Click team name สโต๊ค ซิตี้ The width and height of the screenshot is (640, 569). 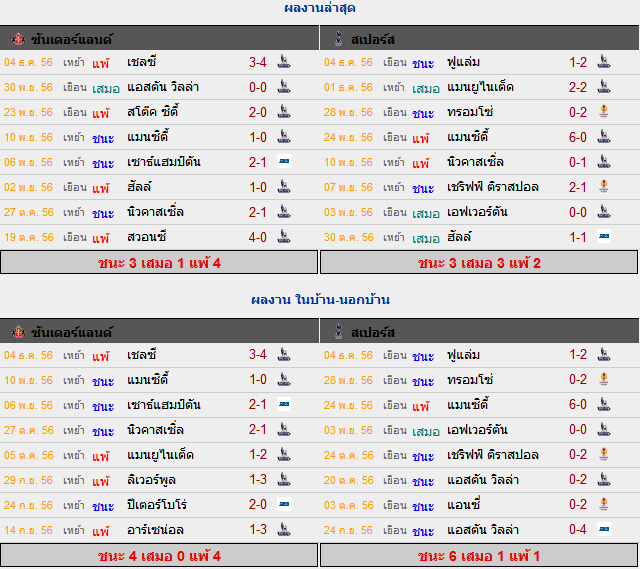[153, 111]
